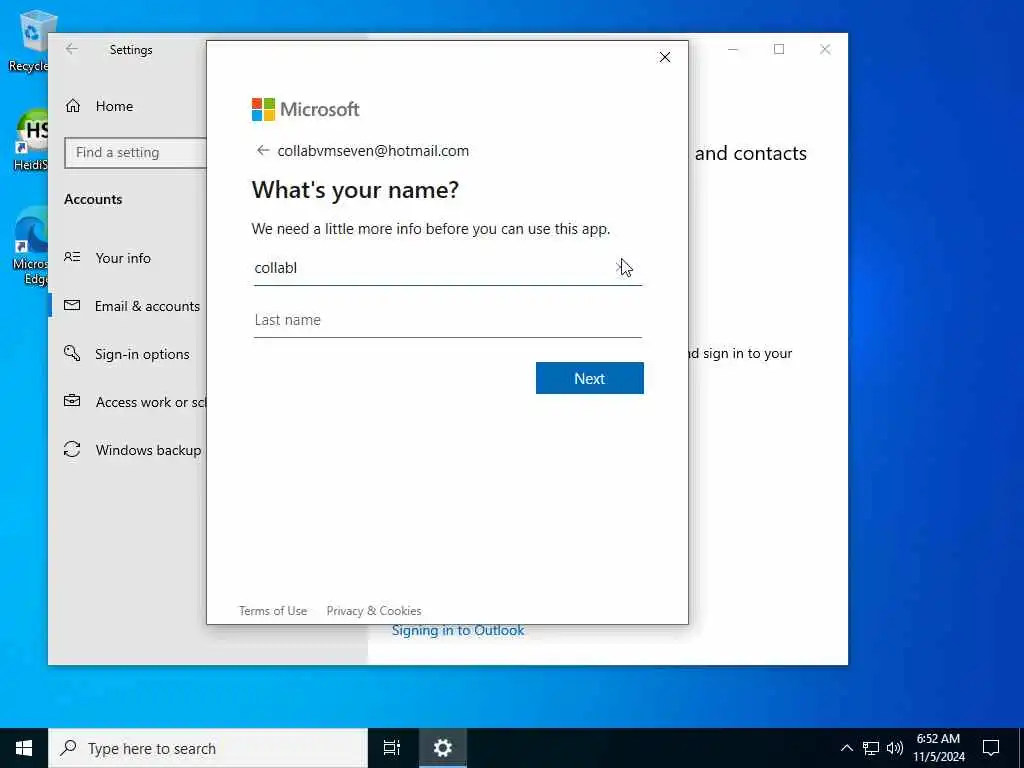Image resolution: width=1024 pixels, height=768 pixels.
Task: Go back using arrow beside collabvmseven@hotmail.com
Action: pos(263,151)
